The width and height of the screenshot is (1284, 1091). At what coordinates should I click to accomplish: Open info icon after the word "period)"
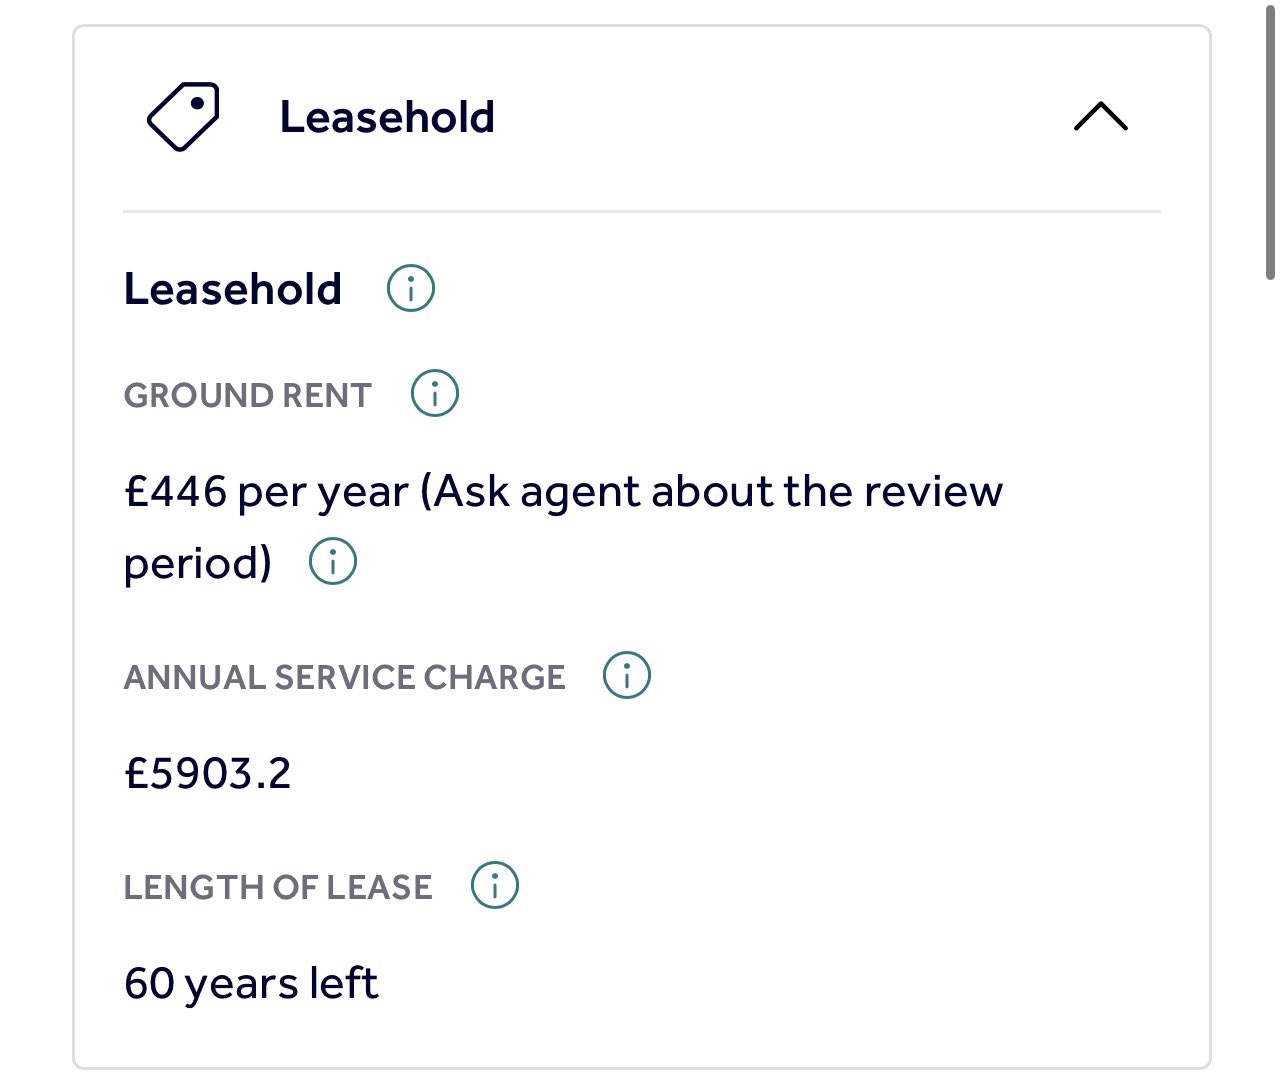click(x=333, y=561)
